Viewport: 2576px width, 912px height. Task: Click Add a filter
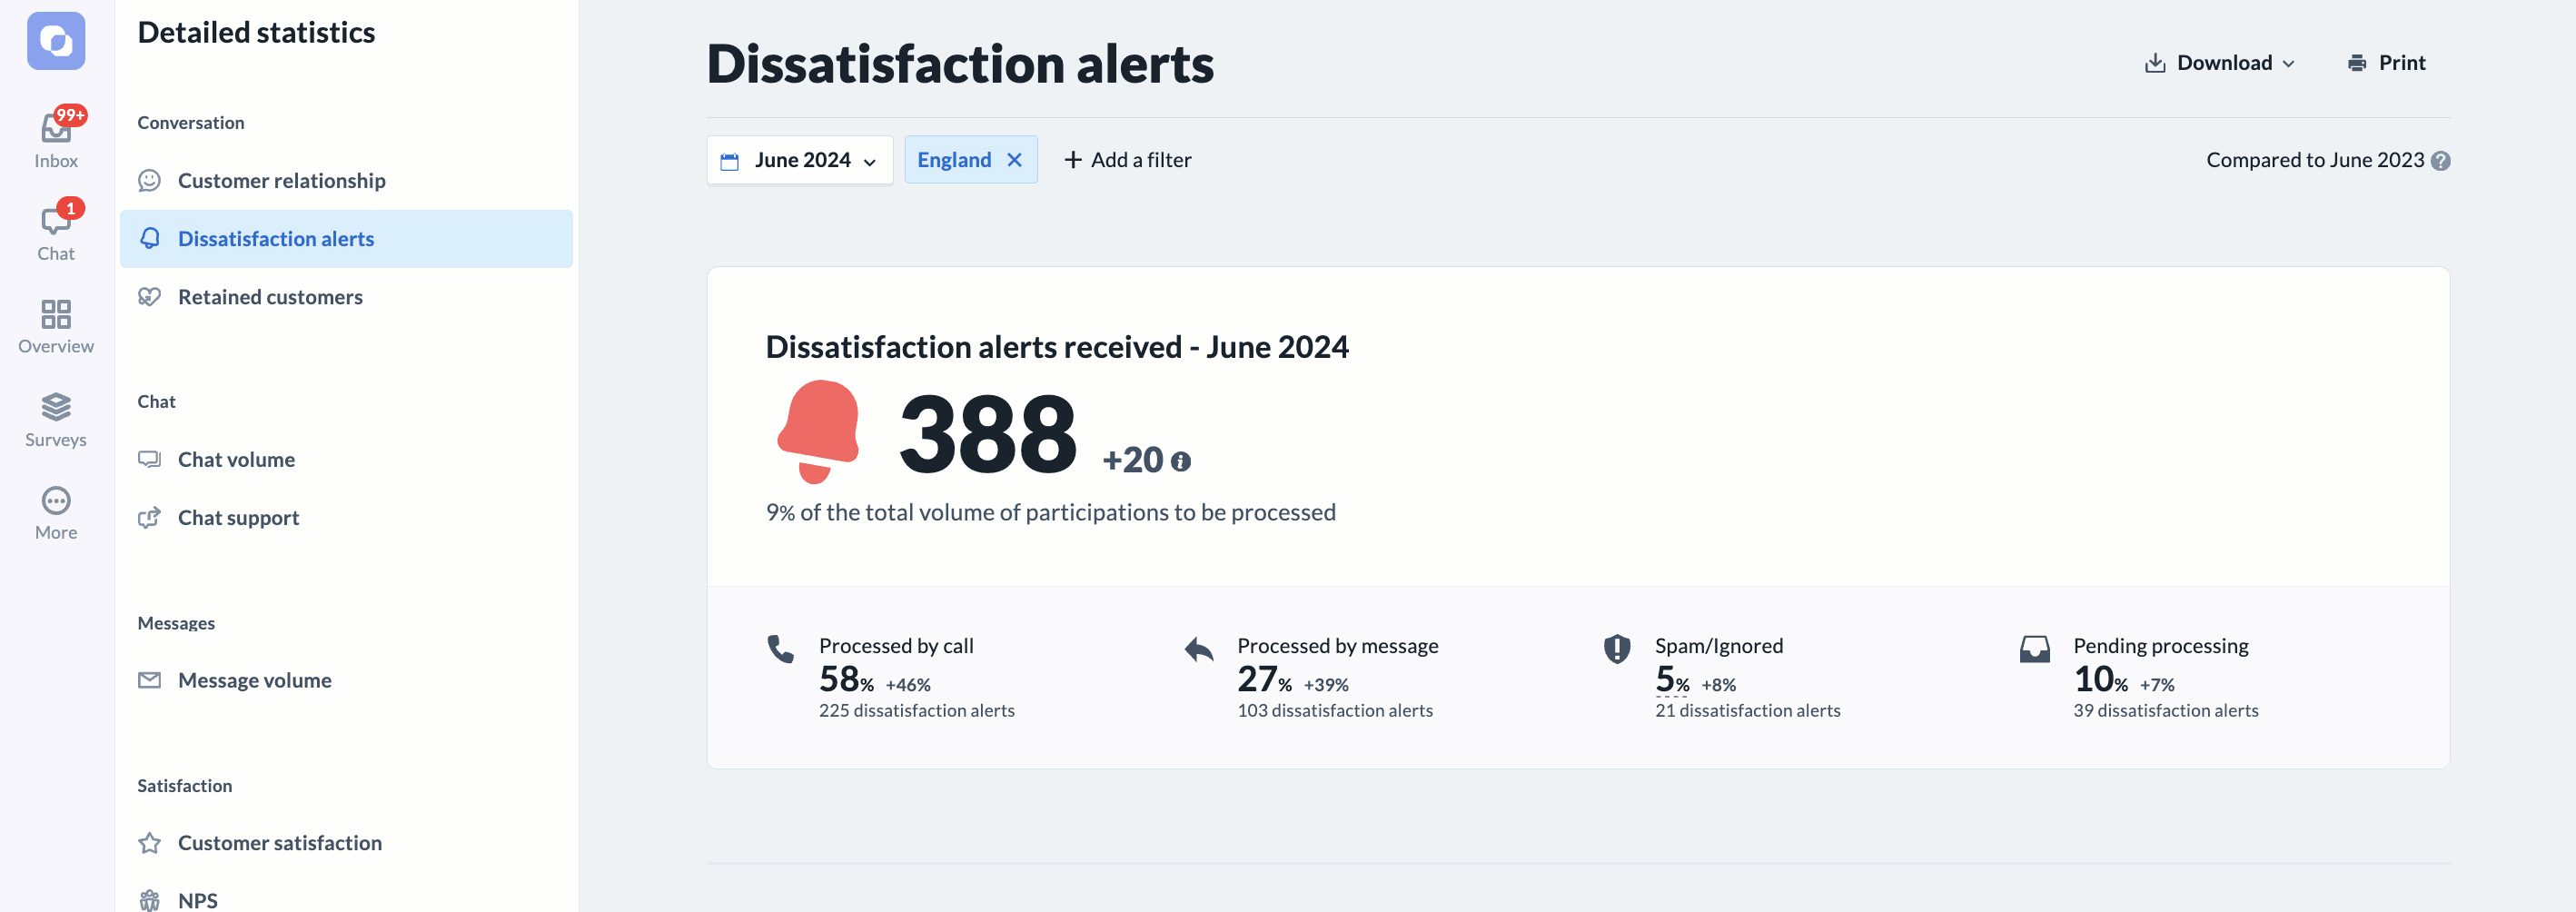pos(1127,160)
